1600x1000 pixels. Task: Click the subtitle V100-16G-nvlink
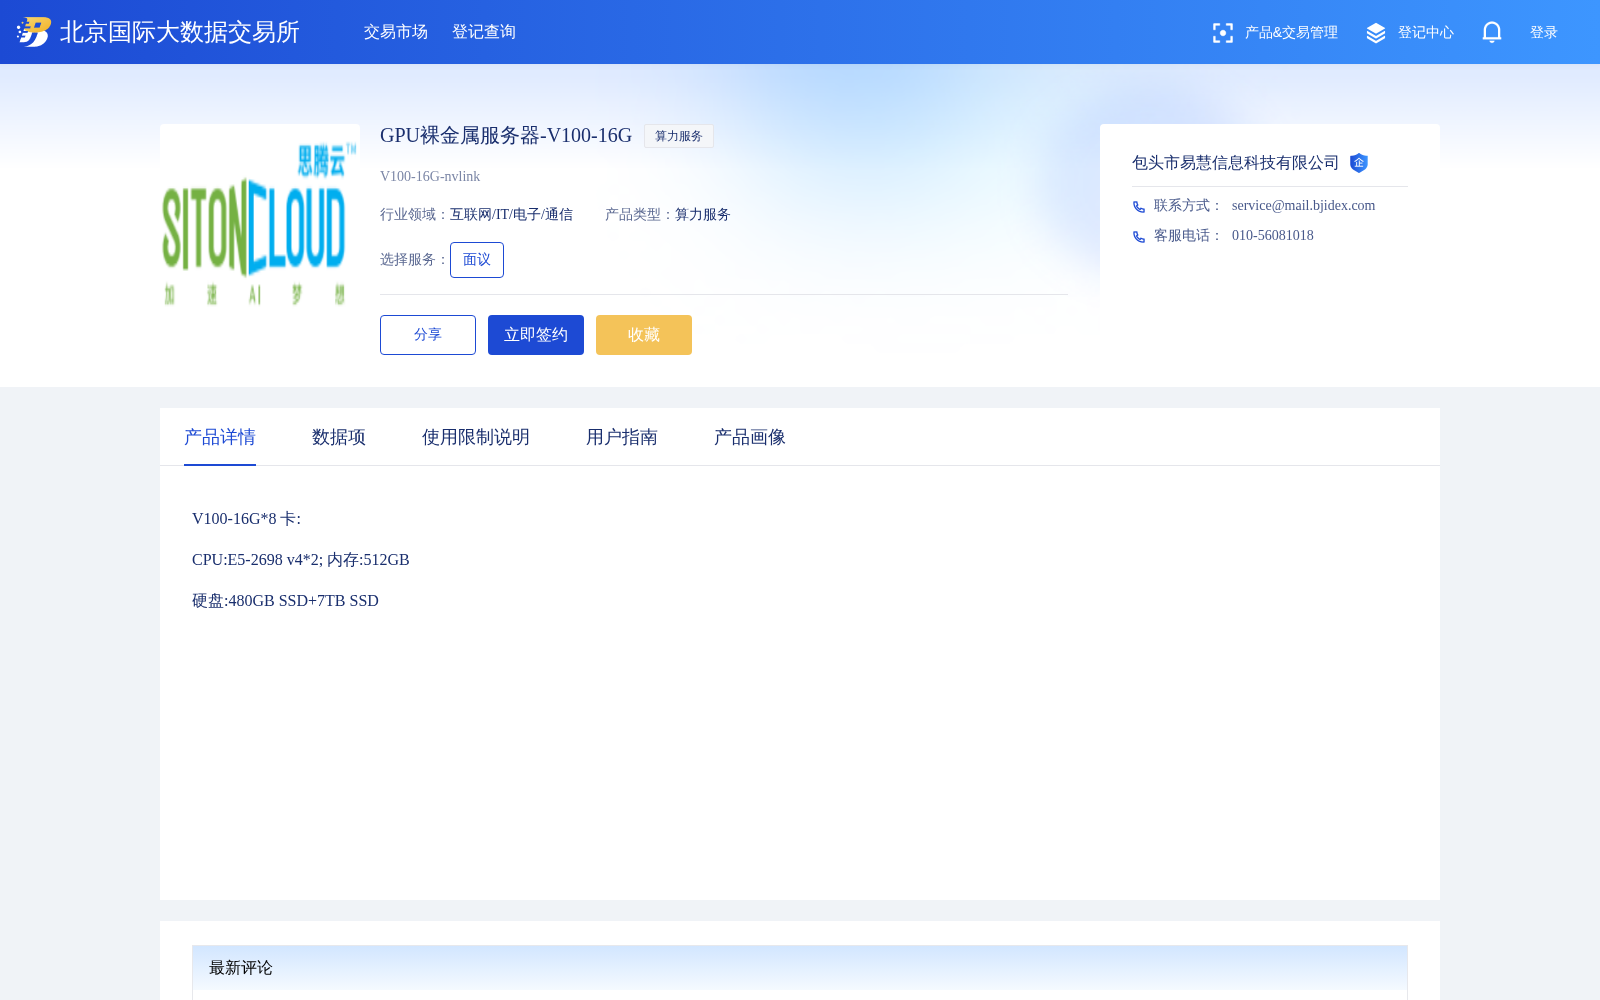pyautogui.click(x=430, y=177)
